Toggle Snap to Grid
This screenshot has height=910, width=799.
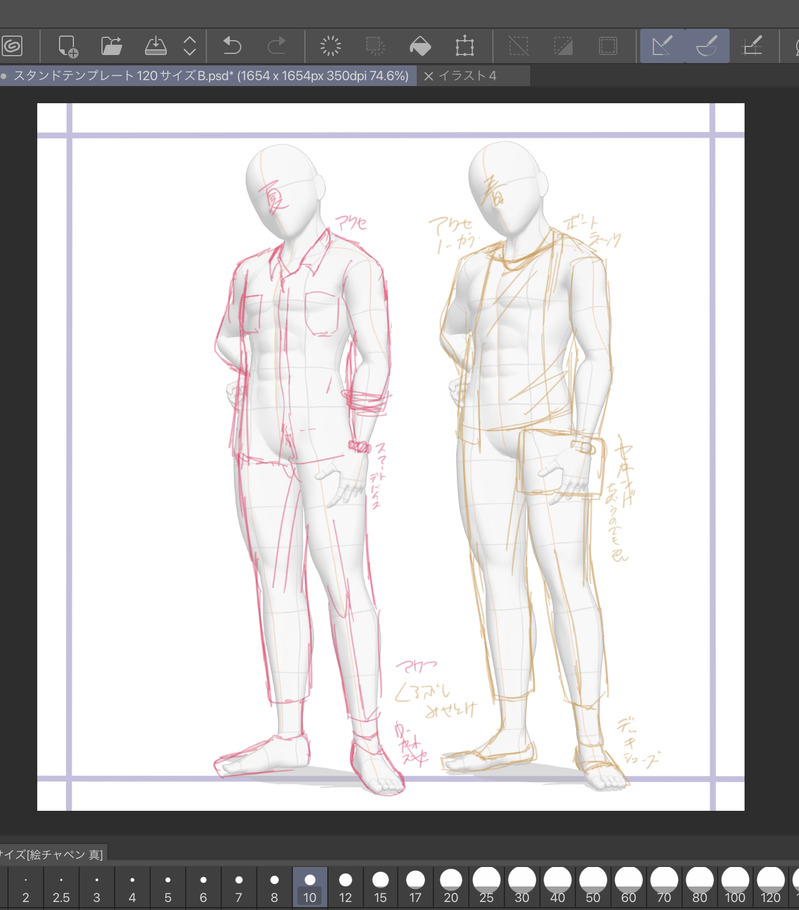[753, 46]
